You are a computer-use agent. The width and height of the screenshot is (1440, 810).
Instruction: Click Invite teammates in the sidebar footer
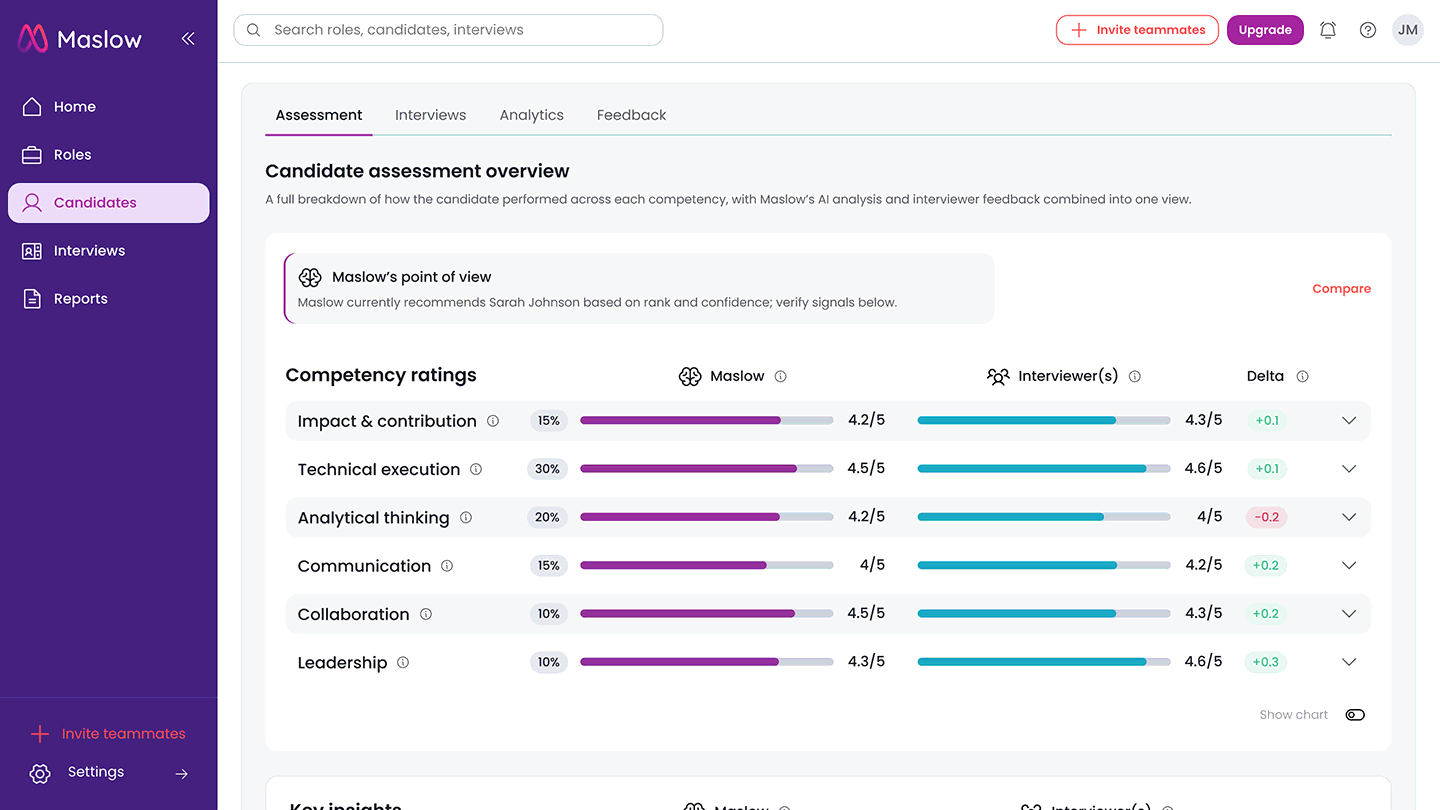point(108,734)
